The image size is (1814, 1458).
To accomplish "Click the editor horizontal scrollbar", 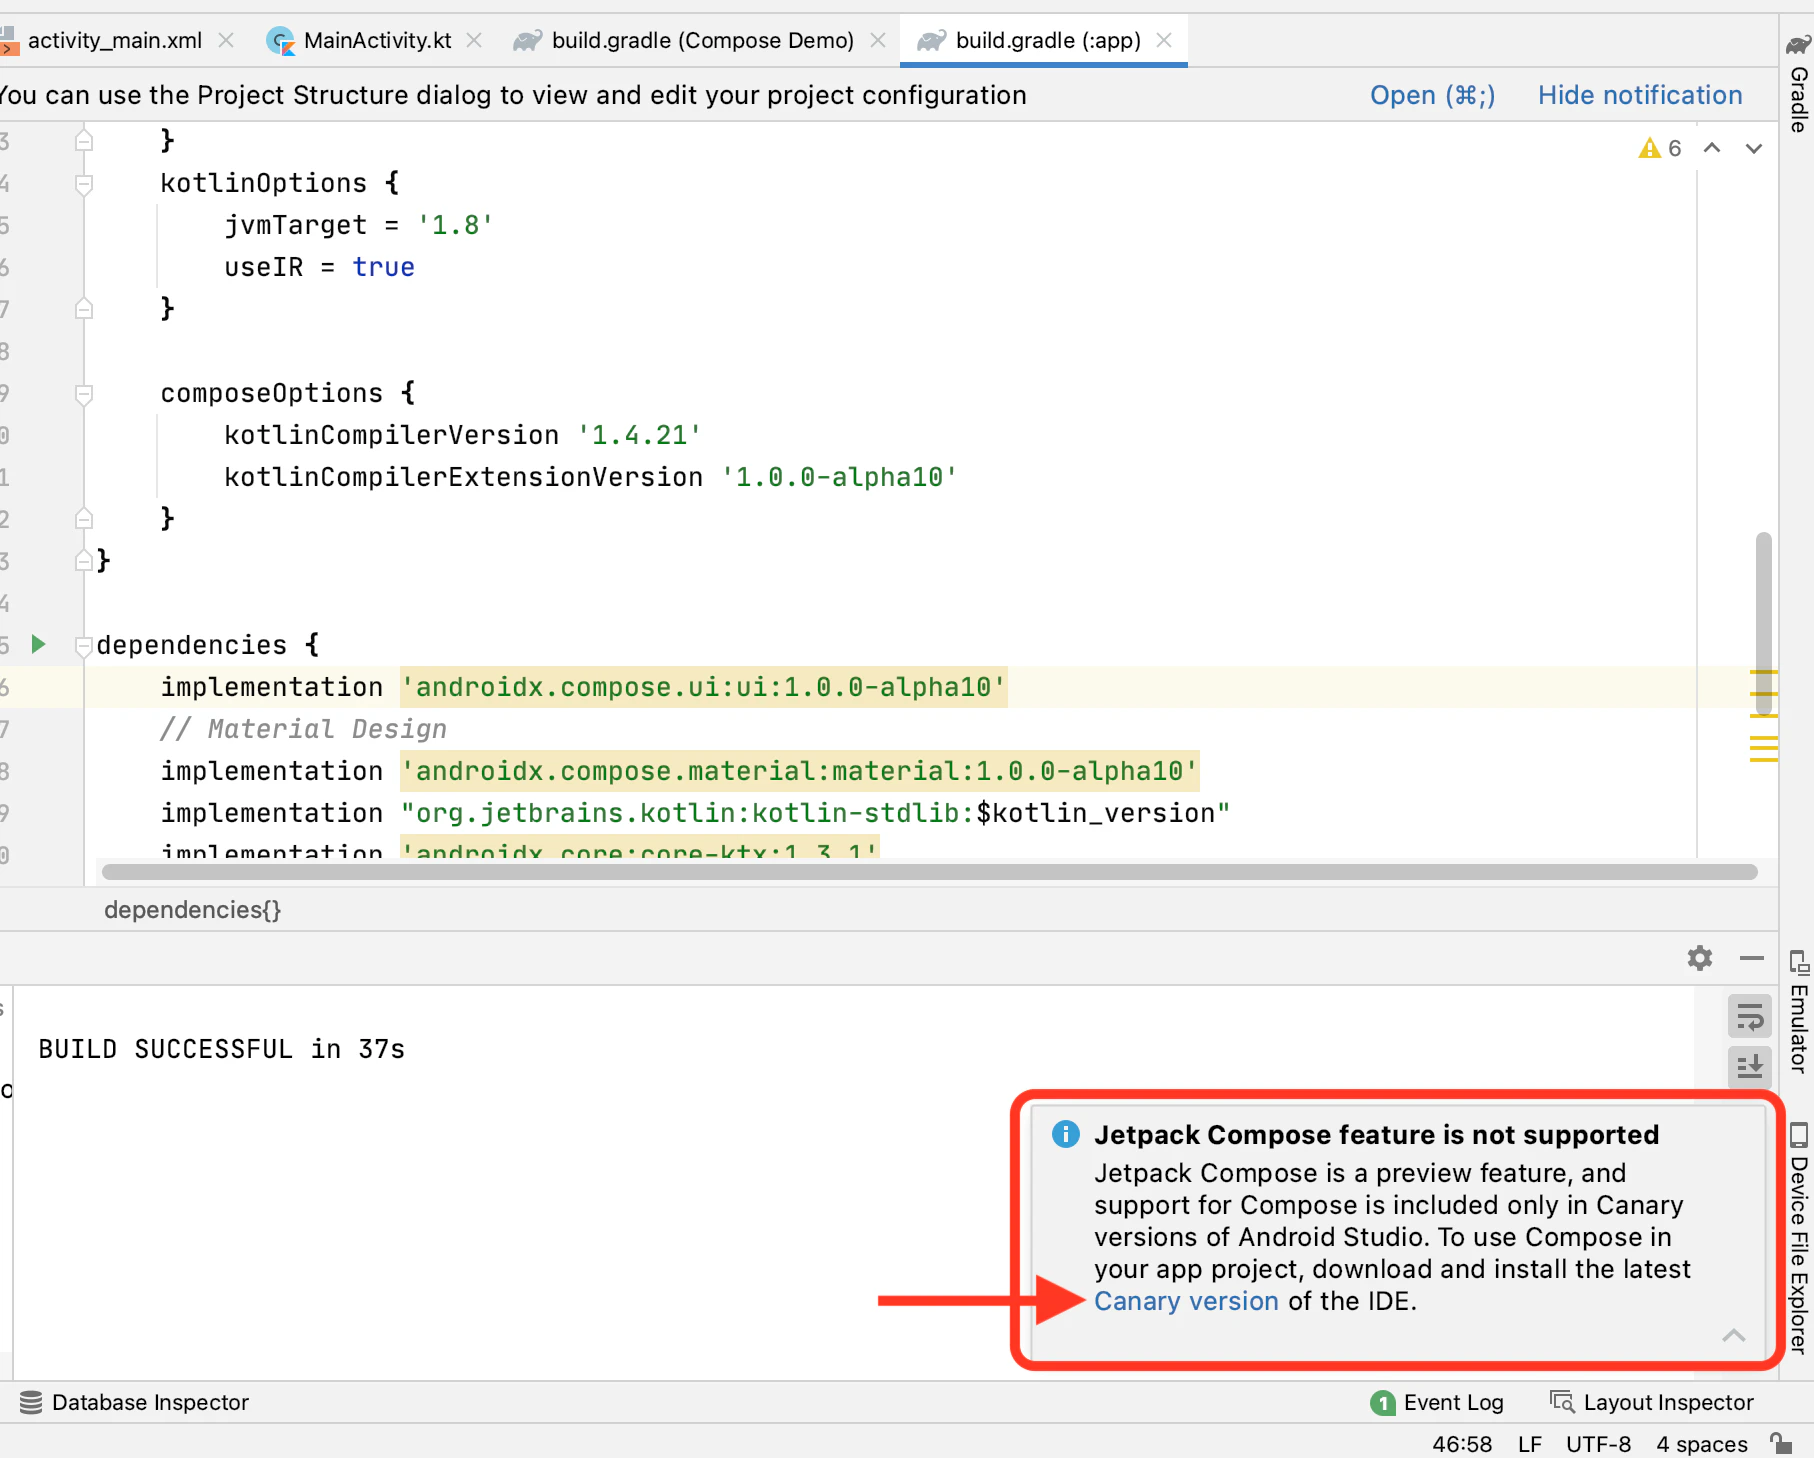I will point(929,872).
